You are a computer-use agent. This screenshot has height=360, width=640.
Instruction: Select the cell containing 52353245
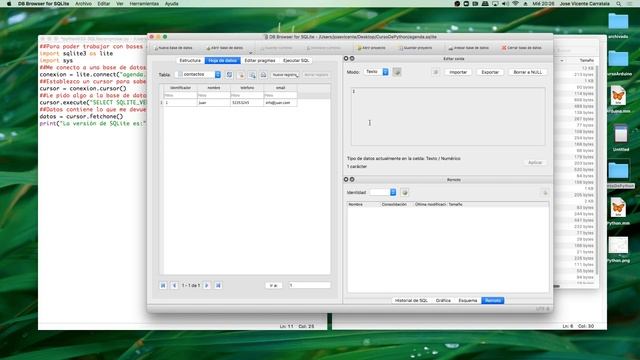[x=247, y=103]
